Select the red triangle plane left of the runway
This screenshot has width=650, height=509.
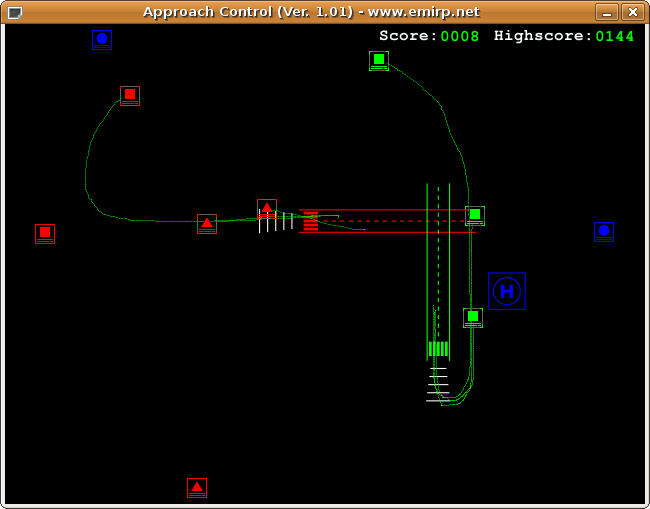point(207,223)
